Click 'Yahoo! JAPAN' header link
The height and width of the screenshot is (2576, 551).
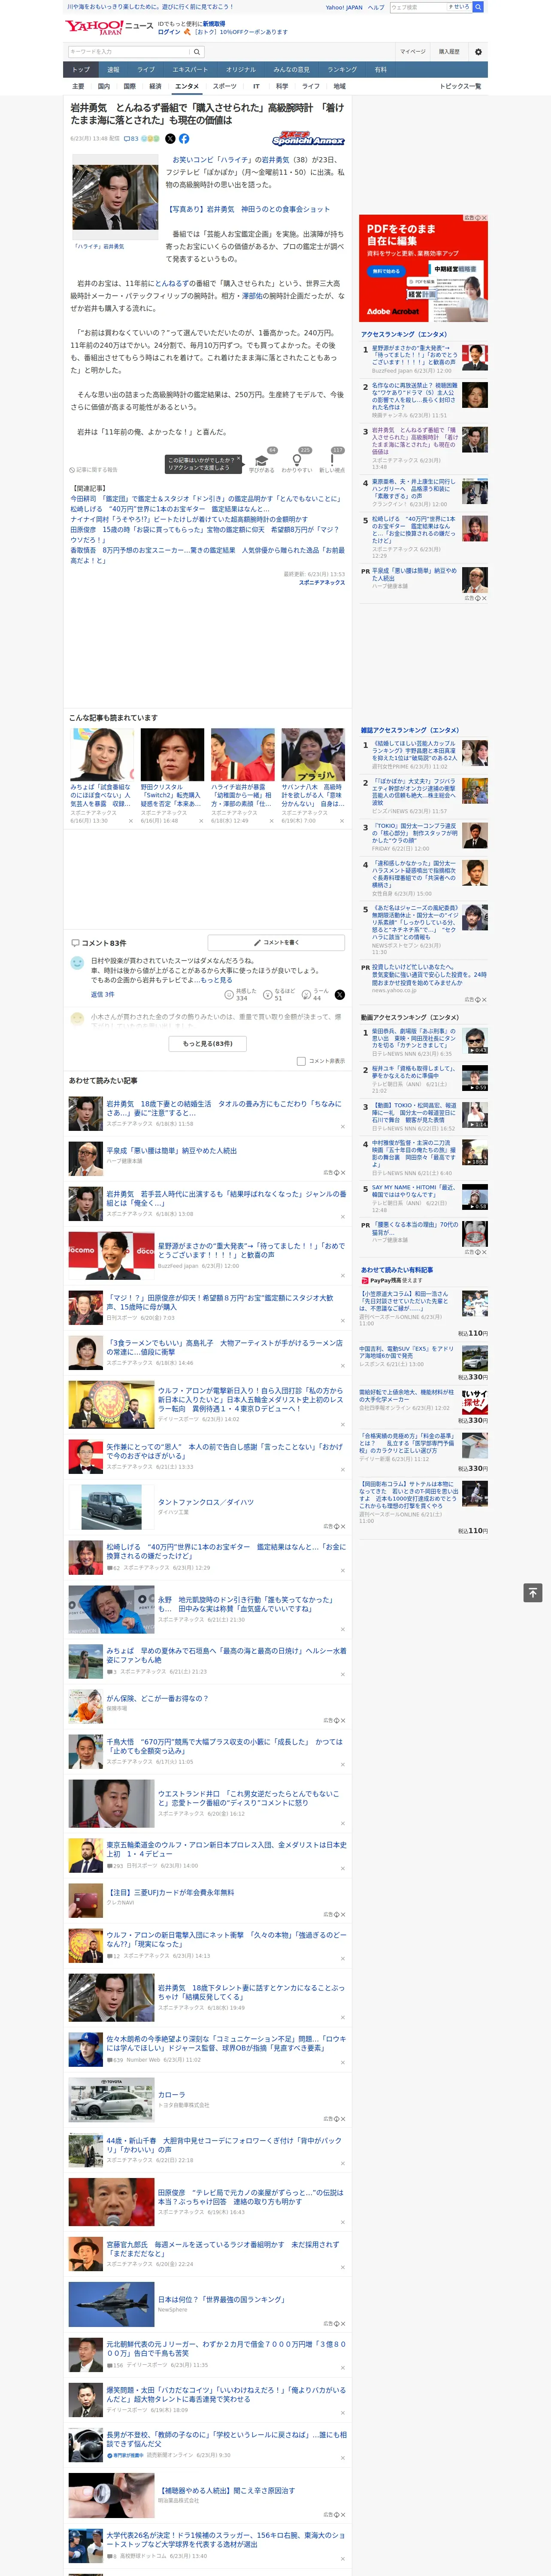point(344,7)
